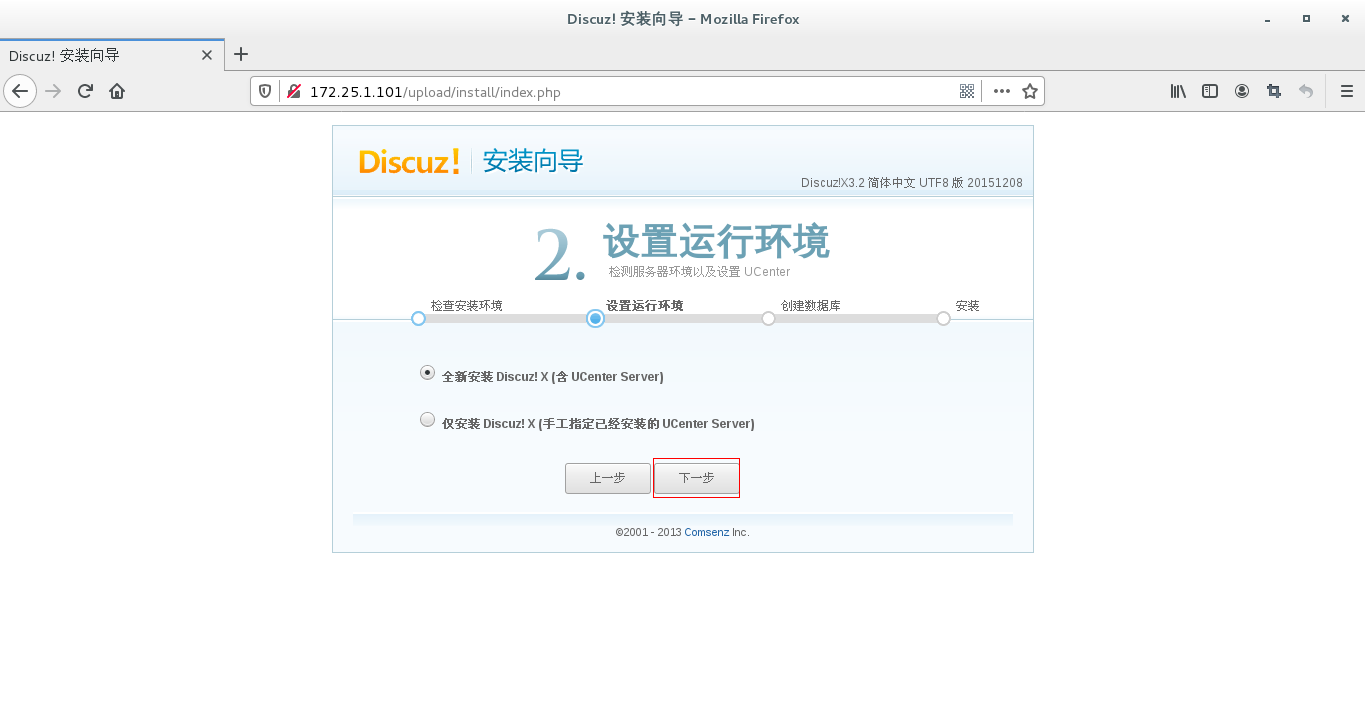Close the Discuz! 安装向导 tab
Viewport: 1365px width, 705px height.
(207, 55)
